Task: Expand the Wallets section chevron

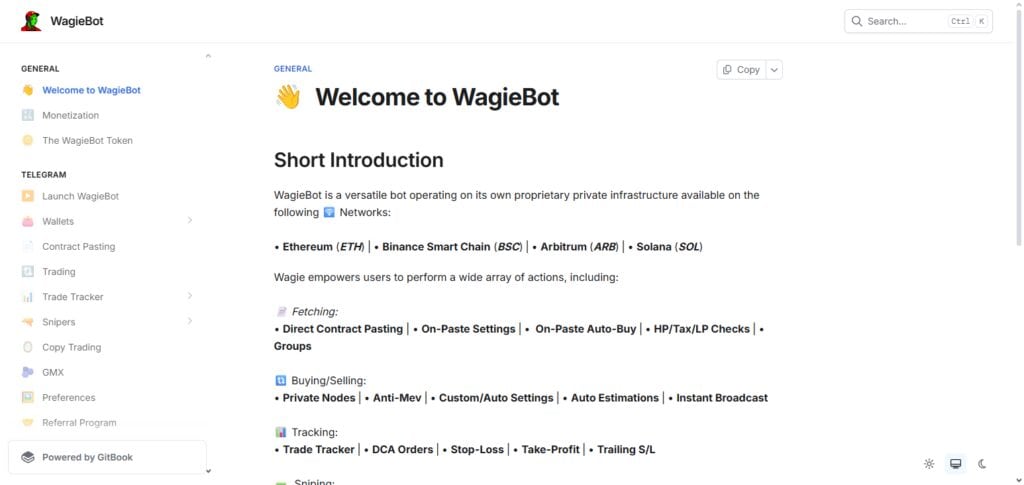Action: [x=189, y=221]
